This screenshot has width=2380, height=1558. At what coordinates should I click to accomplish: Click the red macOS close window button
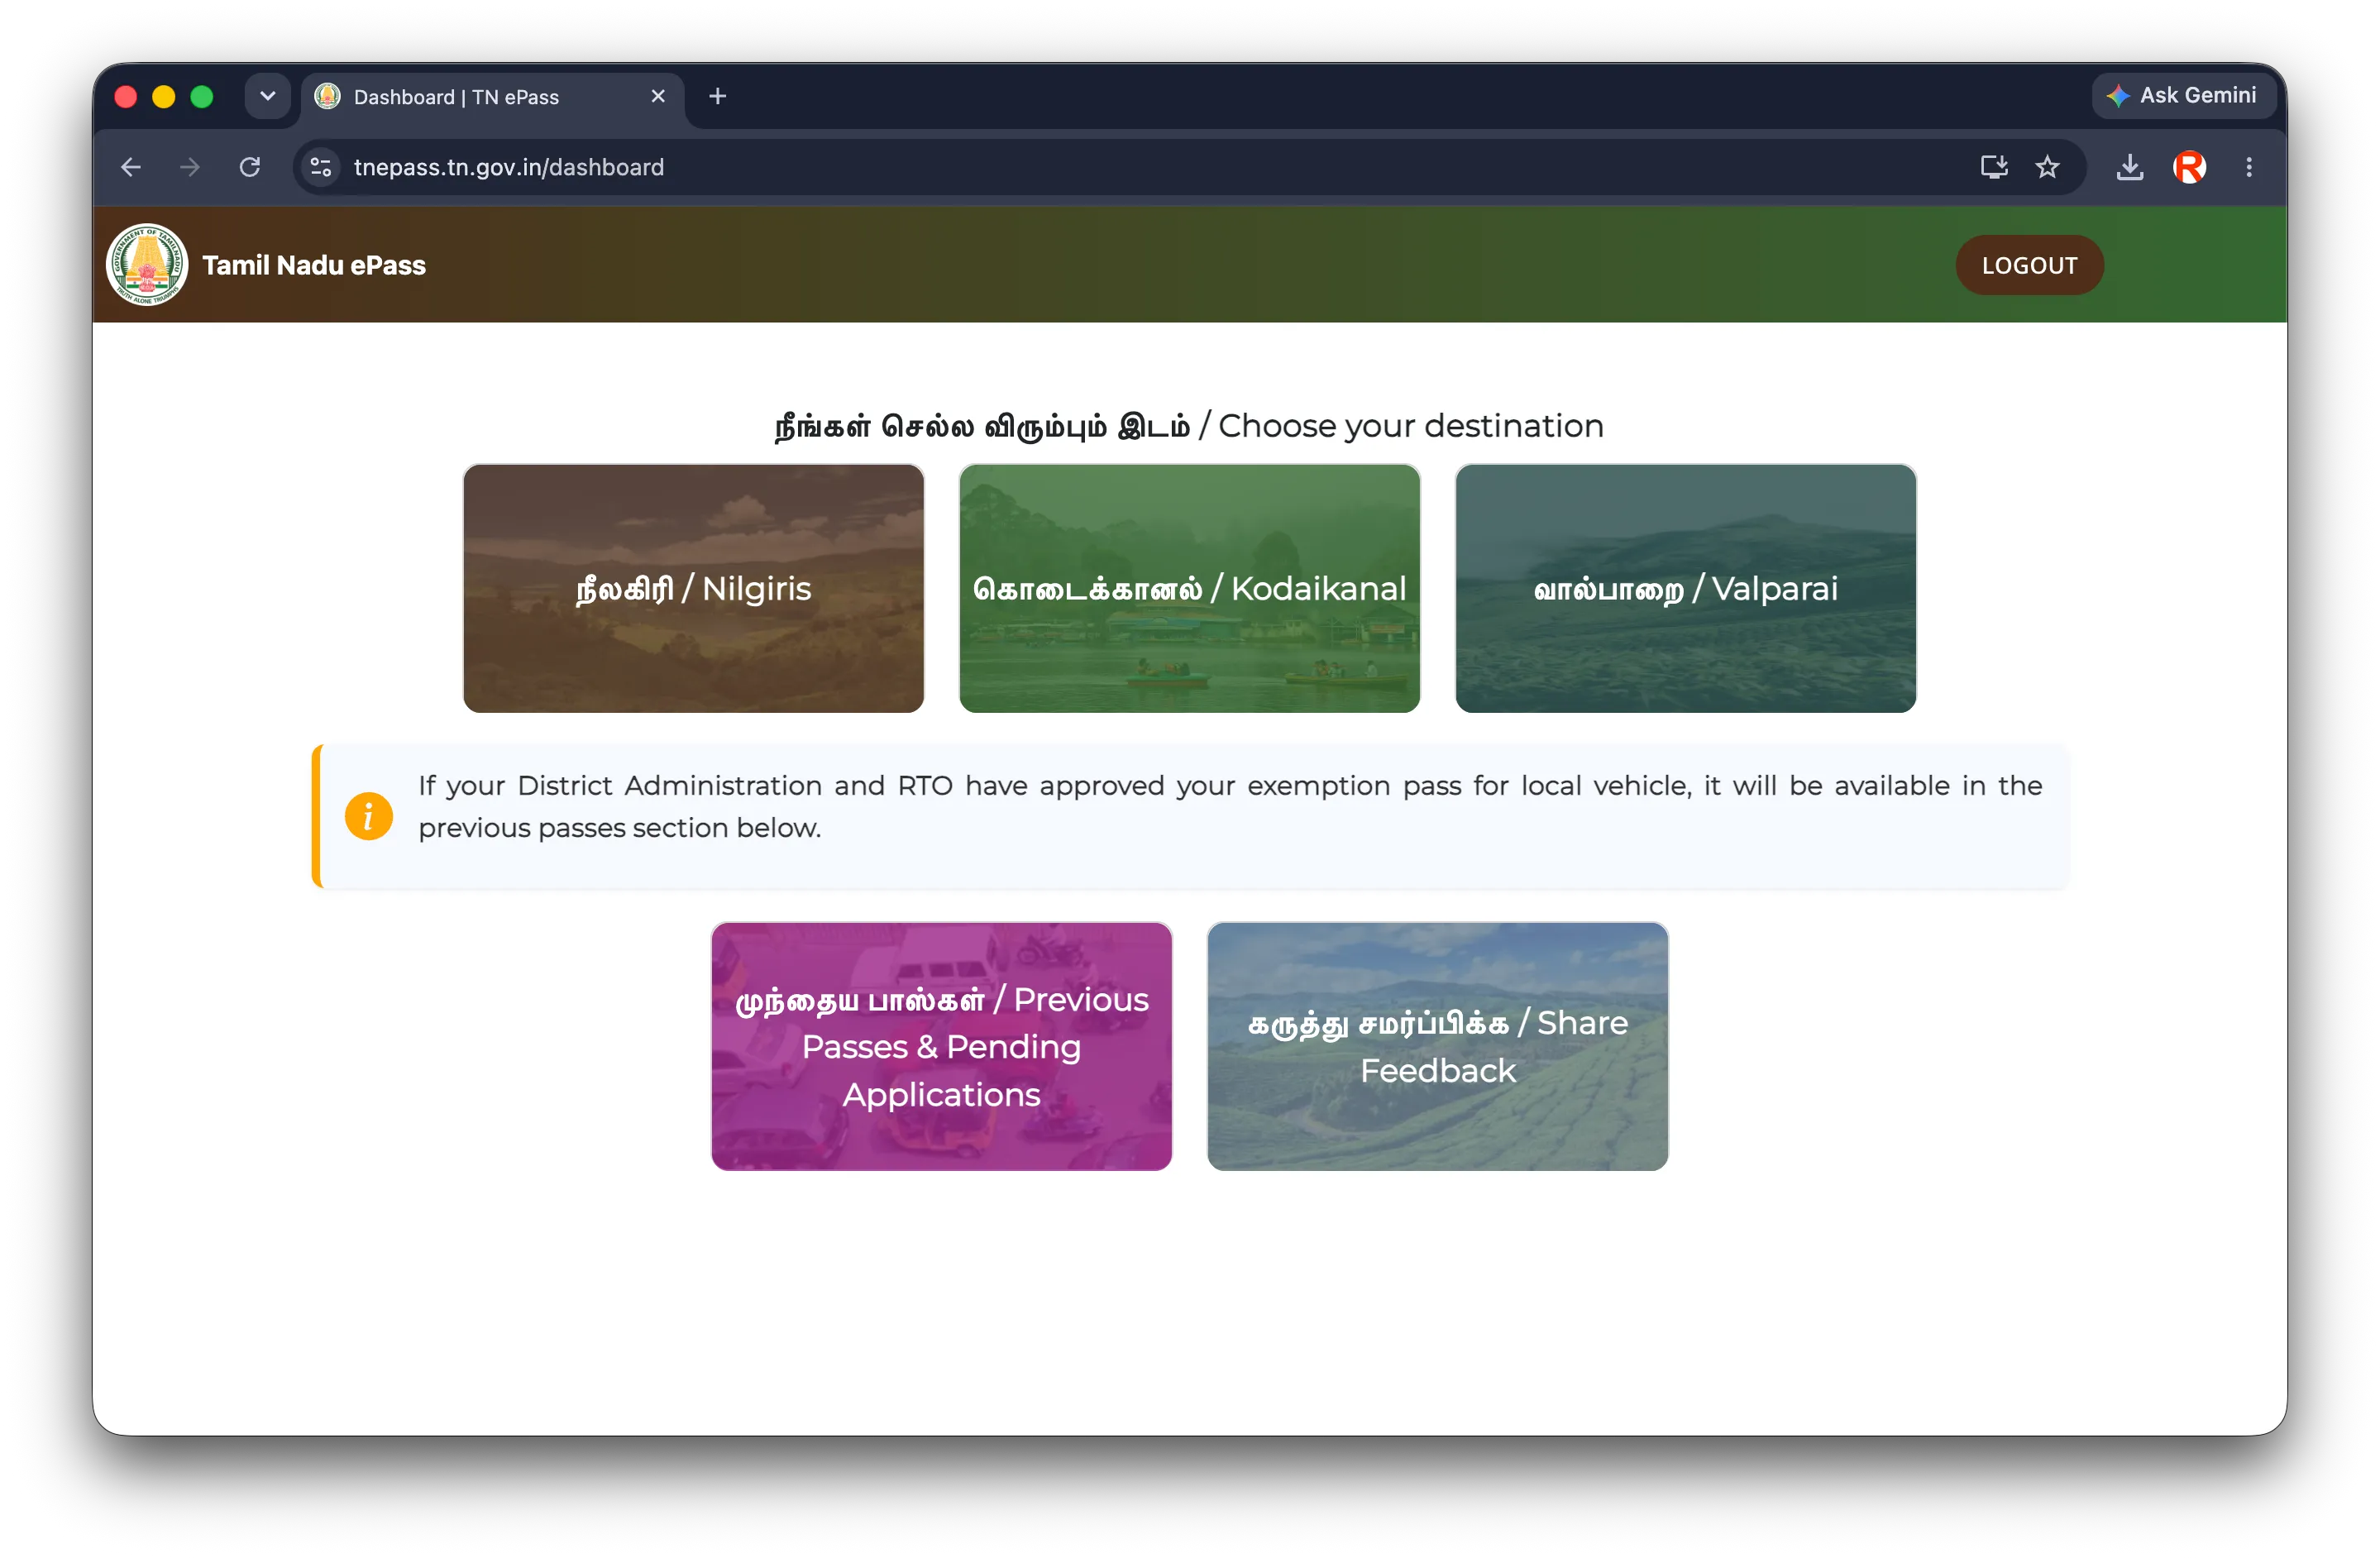pos(126,96)
